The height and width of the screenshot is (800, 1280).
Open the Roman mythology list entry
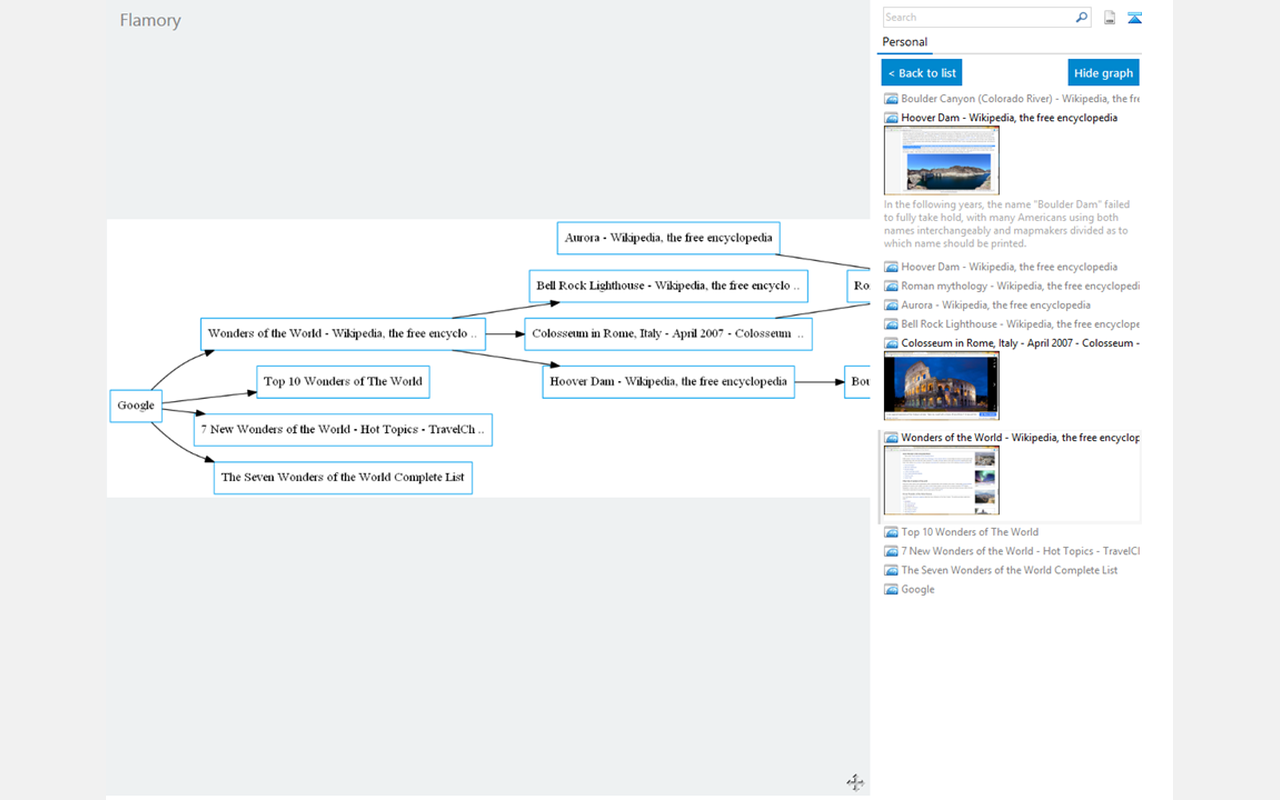pos(1020,286)
